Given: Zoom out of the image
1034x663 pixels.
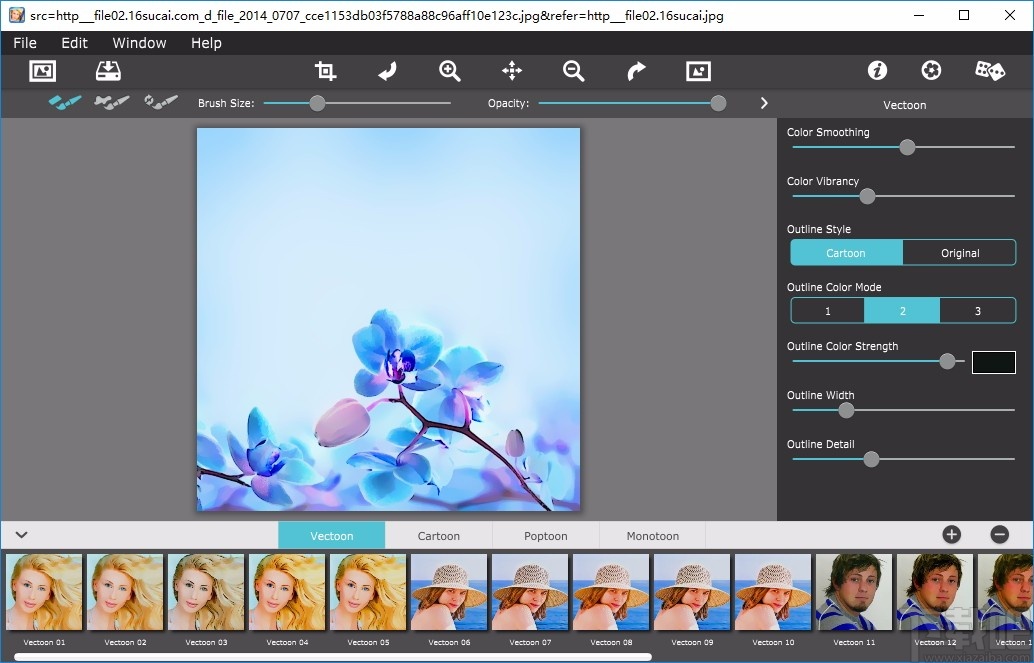Looking at the screenshot, I should pyautogui.click(x=573, y=71).
